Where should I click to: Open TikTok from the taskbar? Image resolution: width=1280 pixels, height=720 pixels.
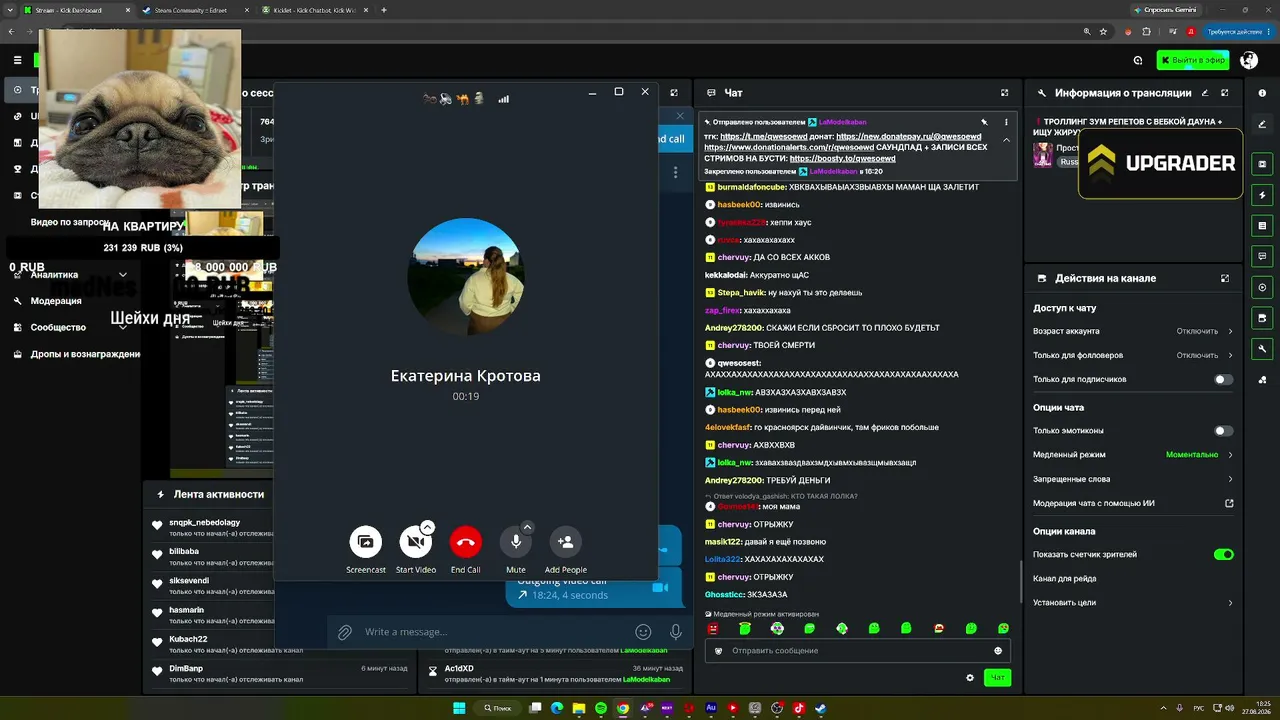point(799,708)
